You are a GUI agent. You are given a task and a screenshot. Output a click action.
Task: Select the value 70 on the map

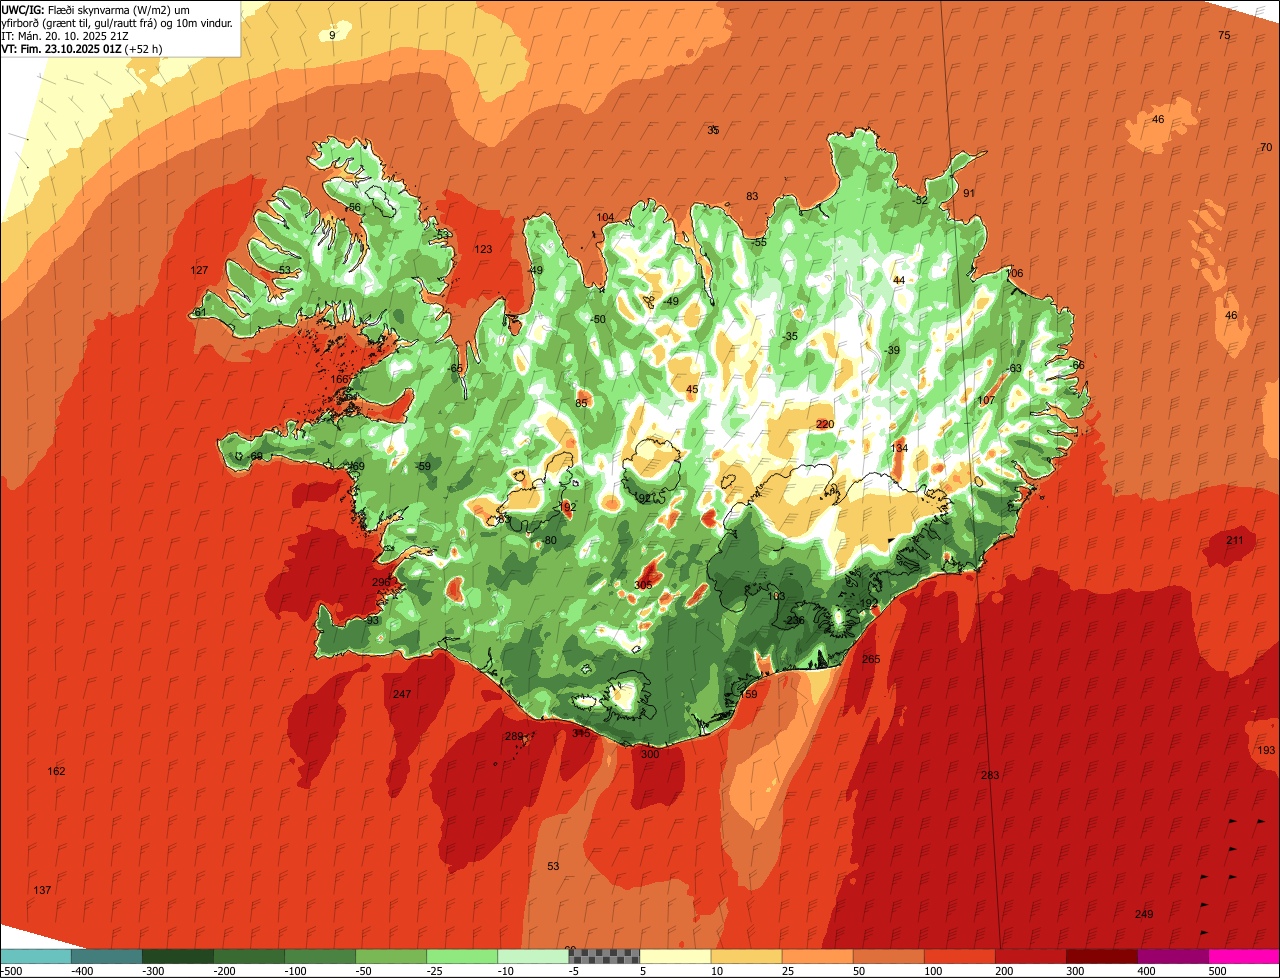tap(1266, 147)
